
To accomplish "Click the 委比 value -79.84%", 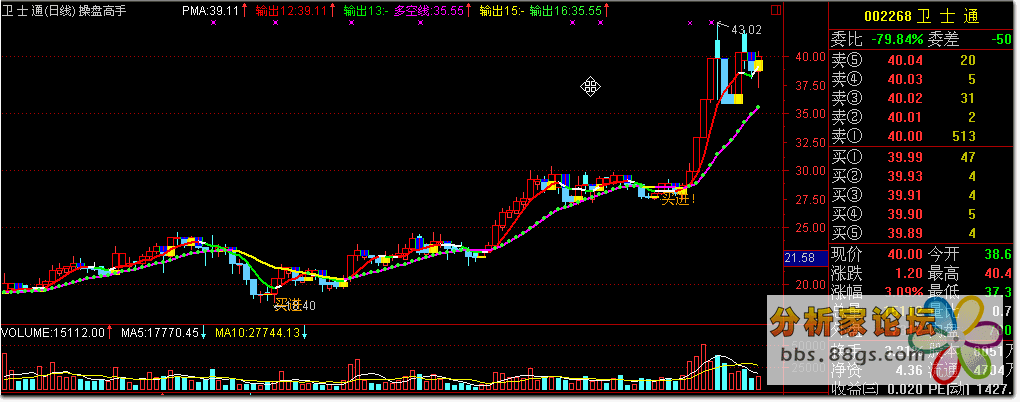I will coord(895,40).
